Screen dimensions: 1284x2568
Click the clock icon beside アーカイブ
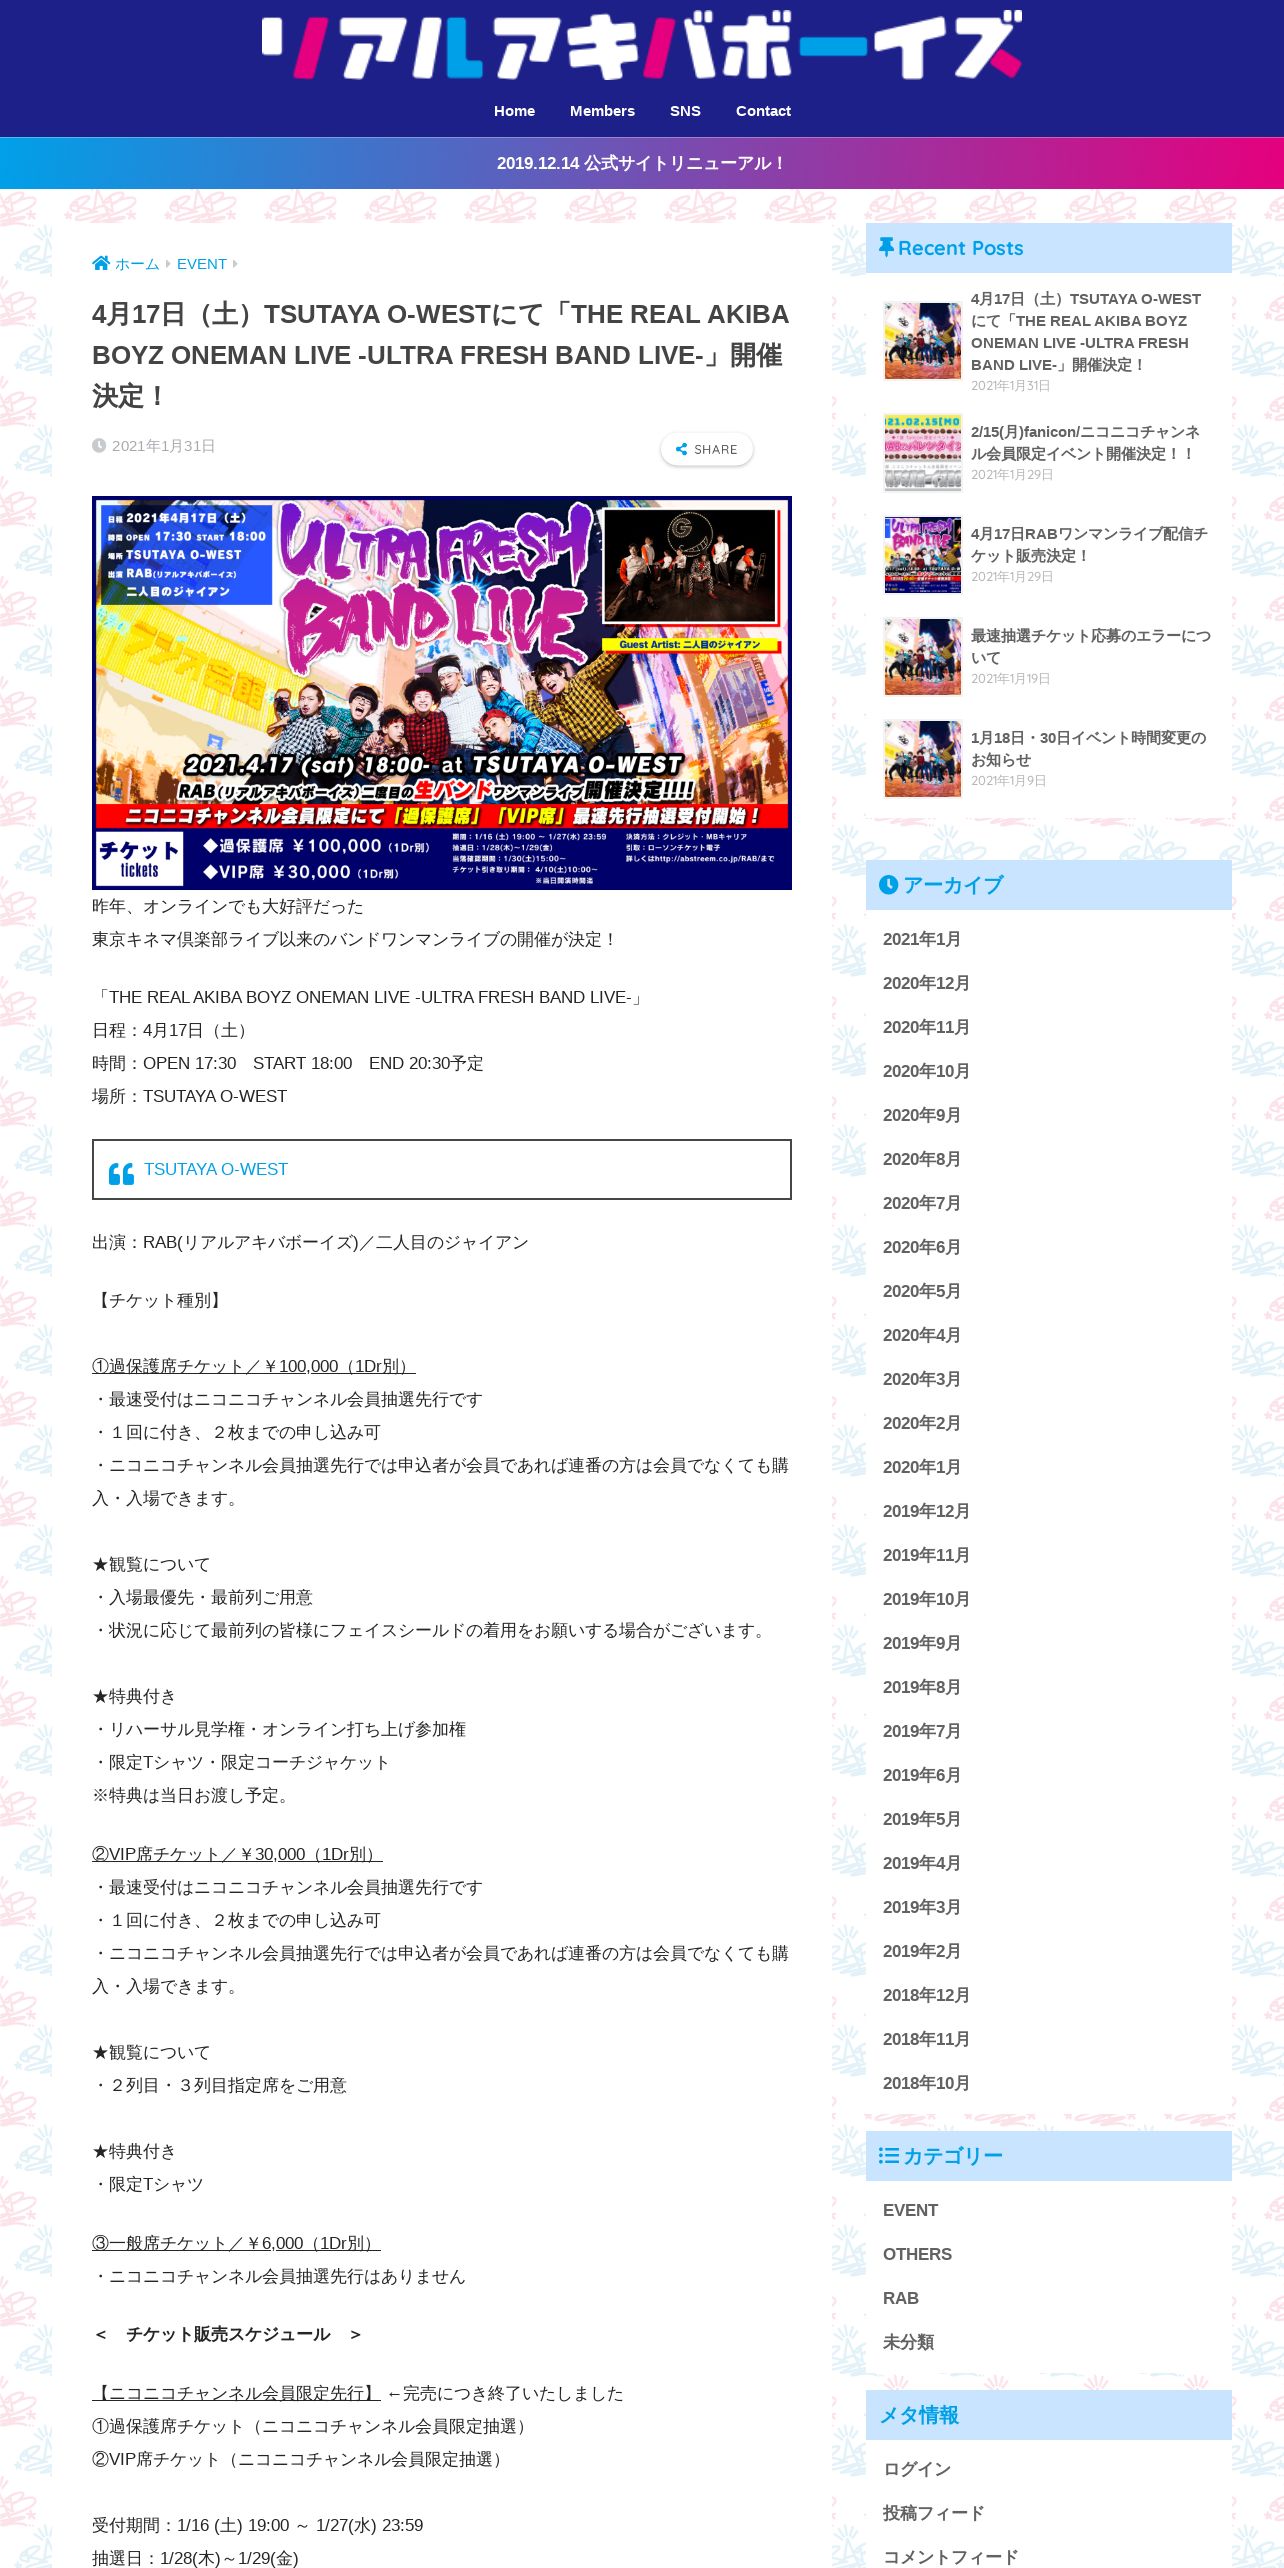888,884
